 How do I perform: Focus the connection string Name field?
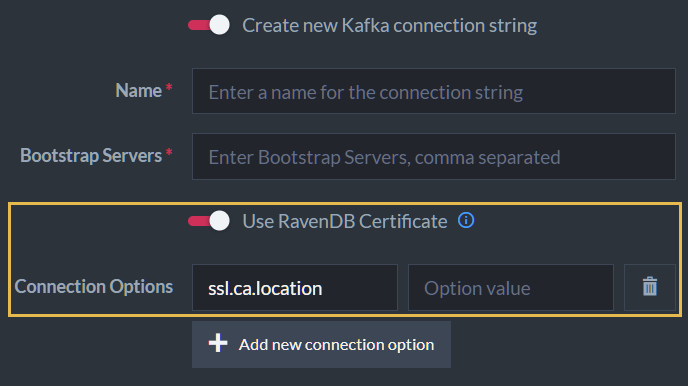pyautogui.click(x=434, y=91)
